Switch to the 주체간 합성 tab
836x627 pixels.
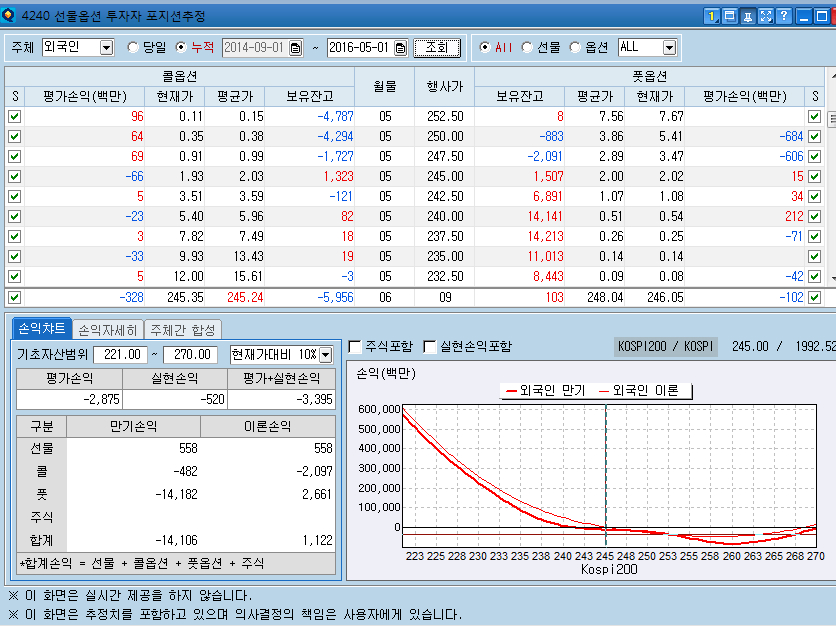click(183, 329)
